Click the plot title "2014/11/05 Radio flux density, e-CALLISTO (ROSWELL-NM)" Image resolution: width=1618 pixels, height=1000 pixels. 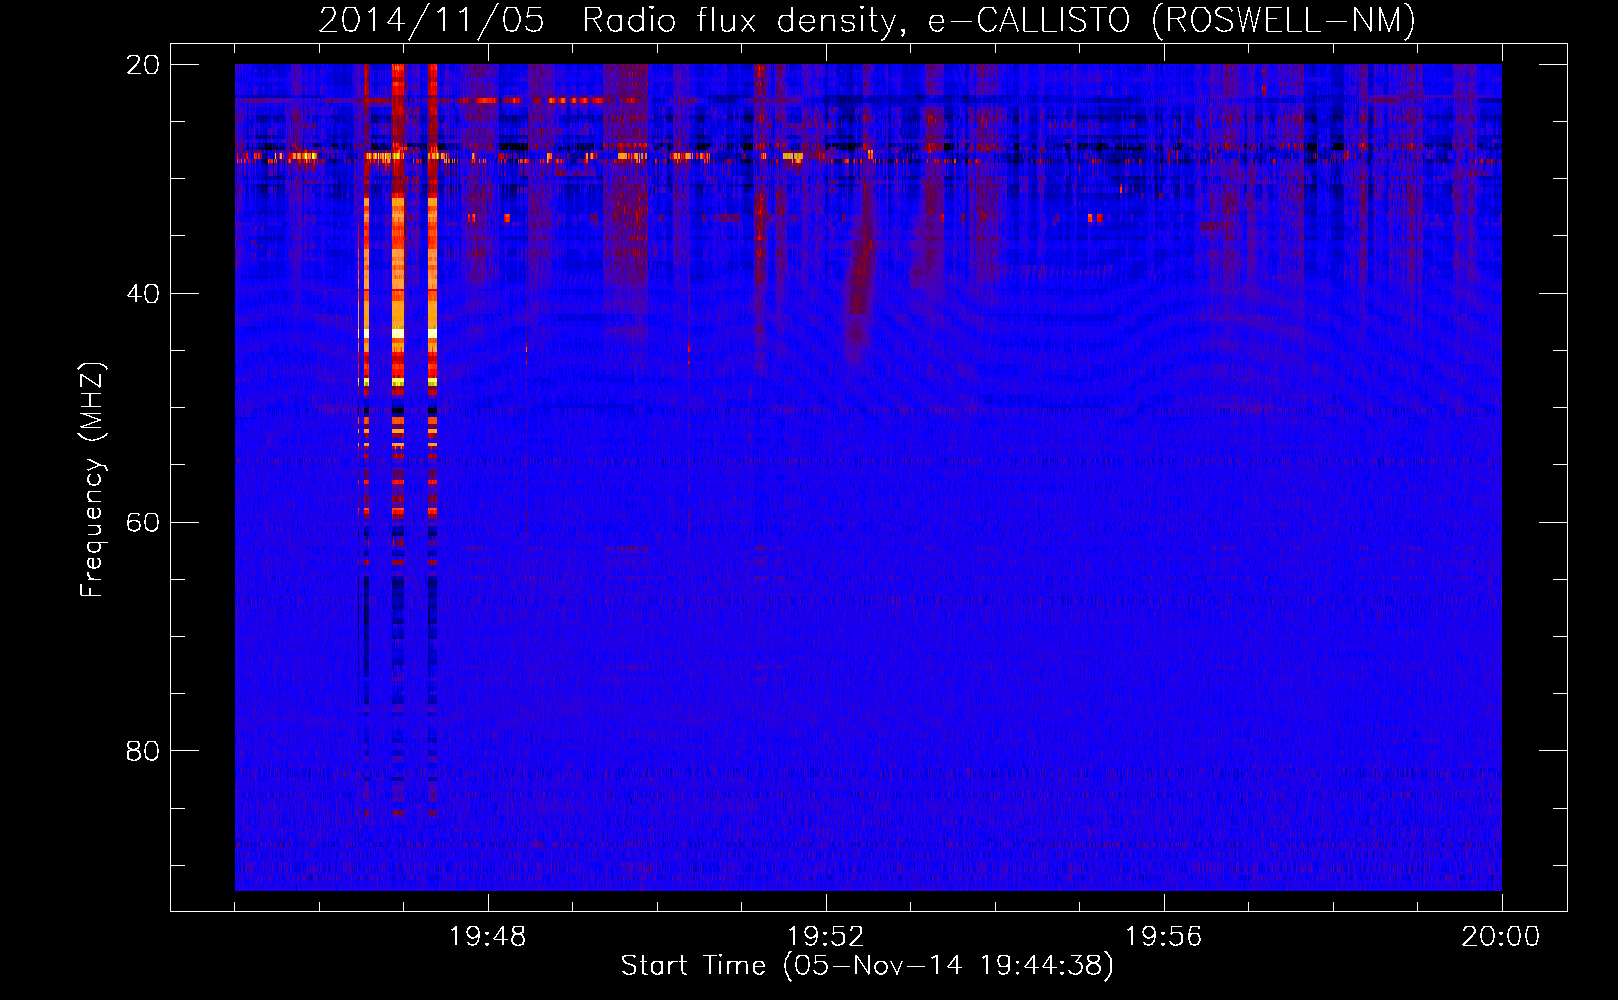(x=867, y=21)
